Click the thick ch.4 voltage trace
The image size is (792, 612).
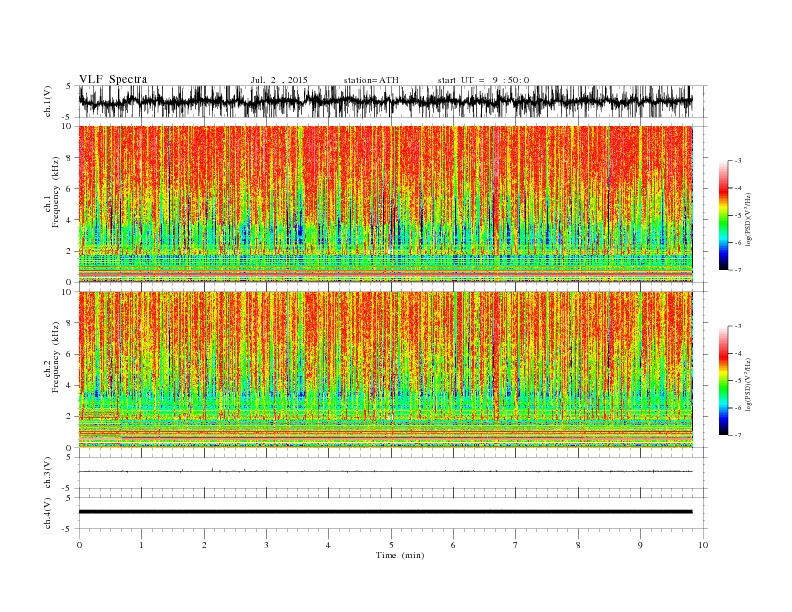pos(386,512)
